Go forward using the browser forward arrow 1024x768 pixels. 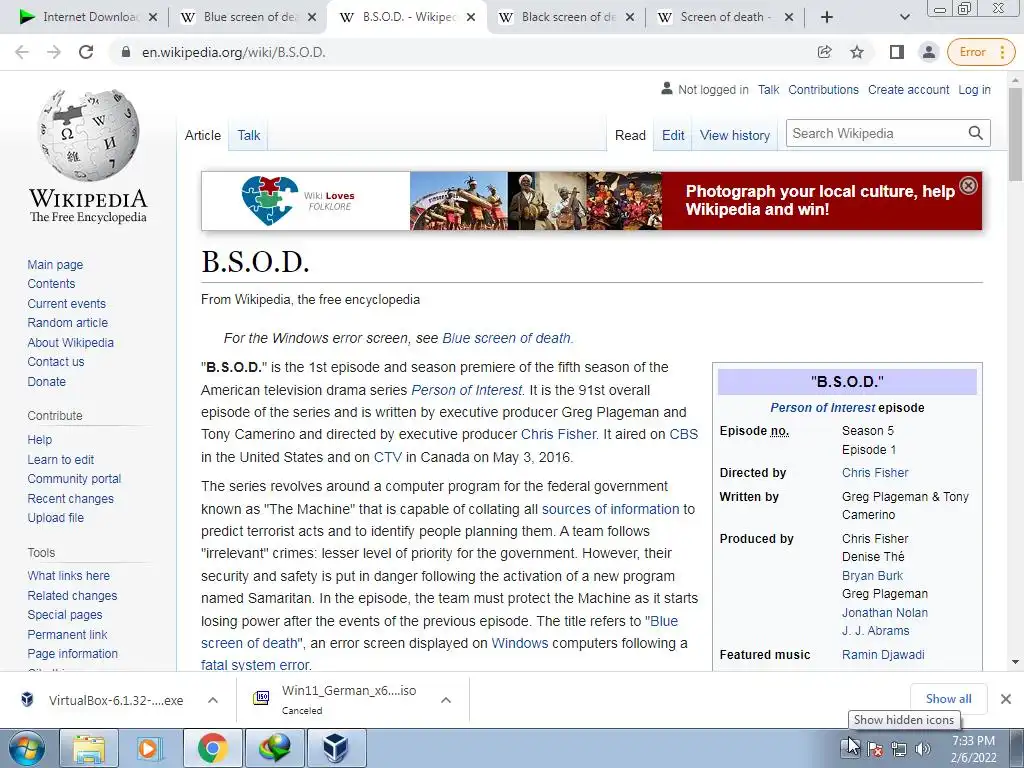[54, 52]
